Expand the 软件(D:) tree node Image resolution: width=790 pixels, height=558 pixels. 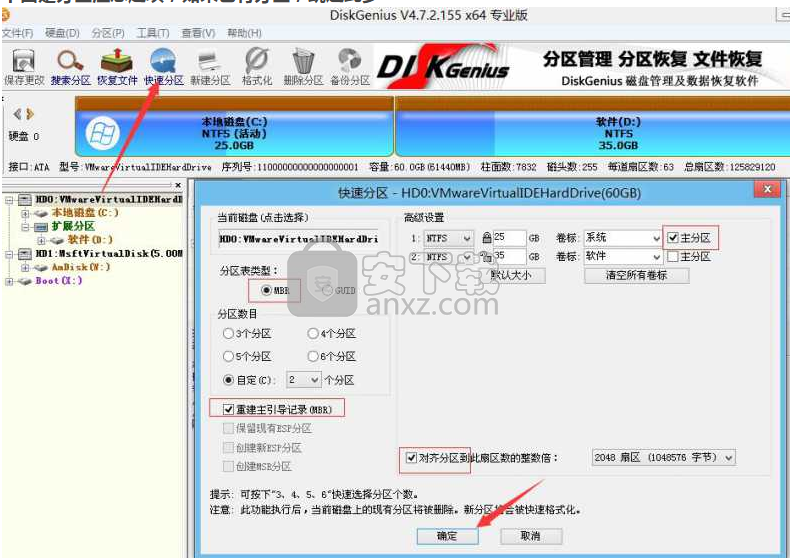point(42,240)
